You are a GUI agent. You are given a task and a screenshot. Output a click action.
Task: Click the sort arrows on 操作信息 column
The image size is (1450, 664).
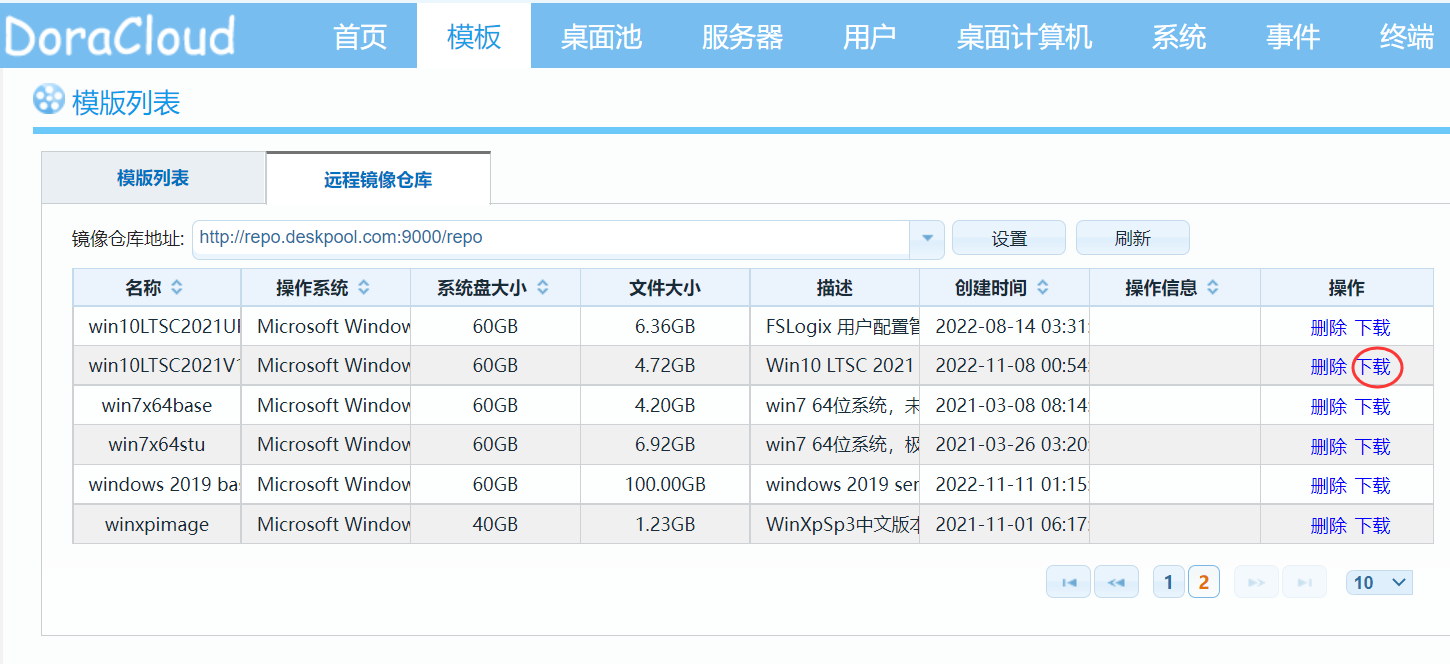pyautogui.click(x=1214, y=287)
